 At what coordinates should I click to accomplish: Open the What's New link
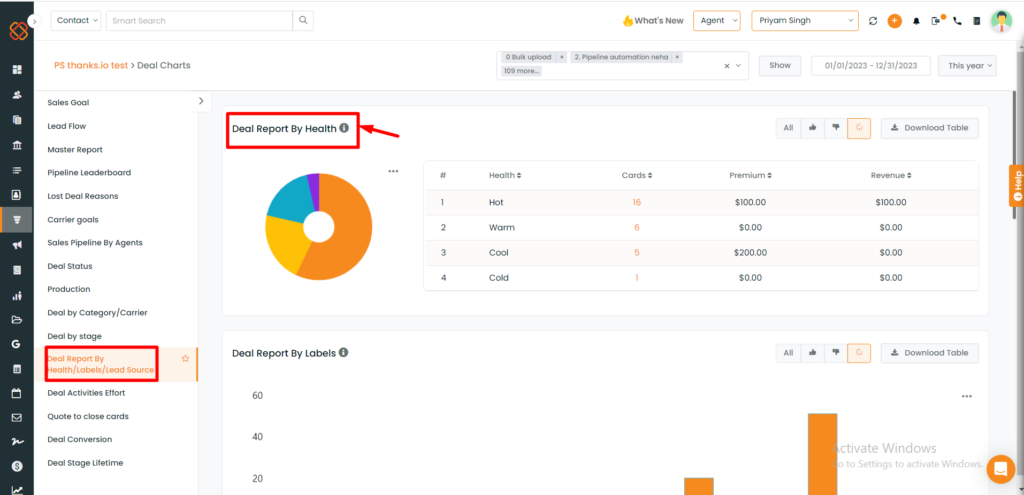[653, 20]
